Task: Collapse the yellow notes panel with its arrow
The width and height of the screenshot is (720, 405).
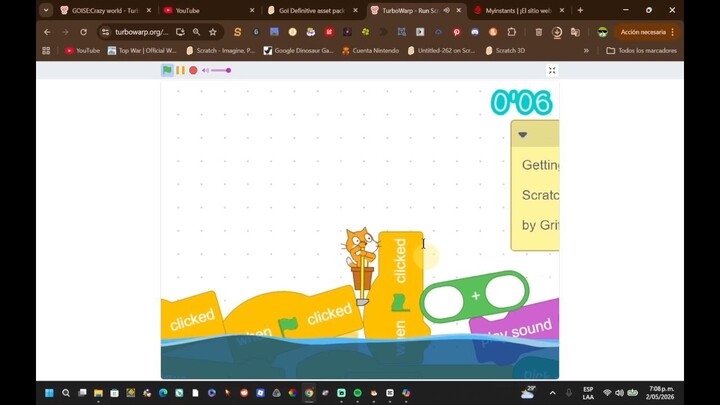Action: coord(523,135)
